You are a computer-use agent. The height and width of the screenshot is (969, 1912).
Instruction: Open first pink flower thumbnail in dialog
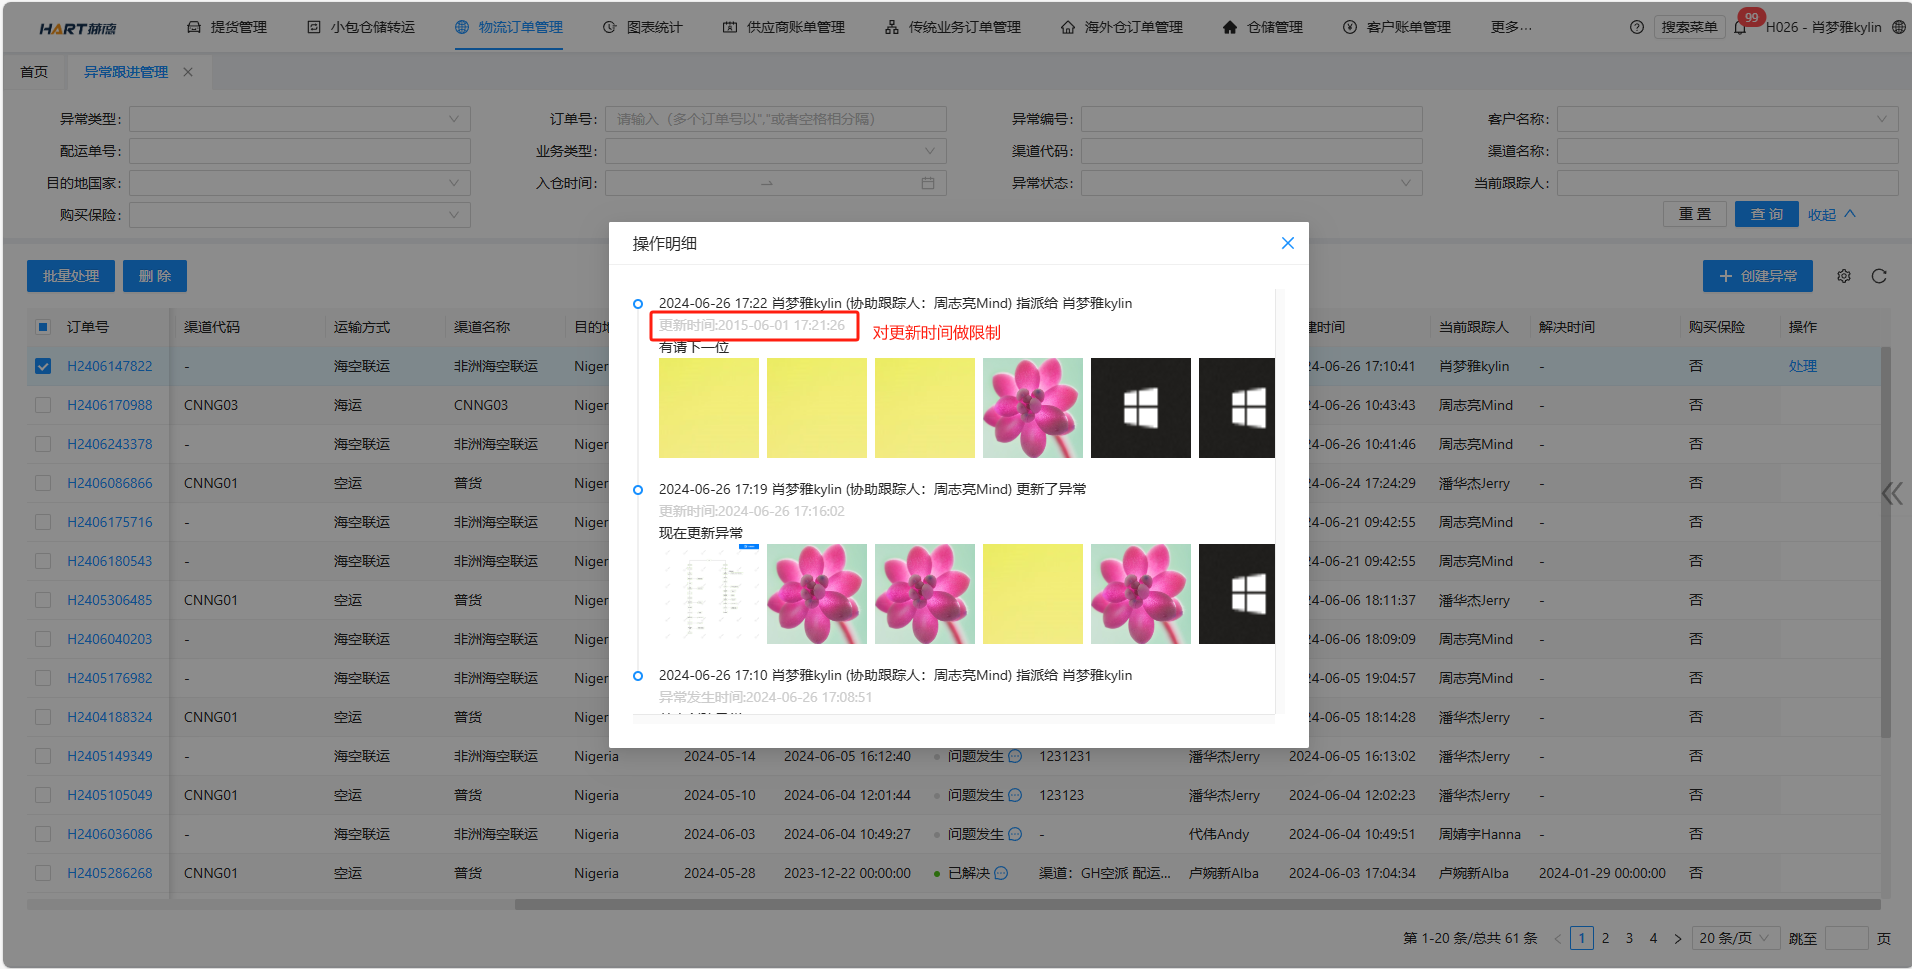1032,408
